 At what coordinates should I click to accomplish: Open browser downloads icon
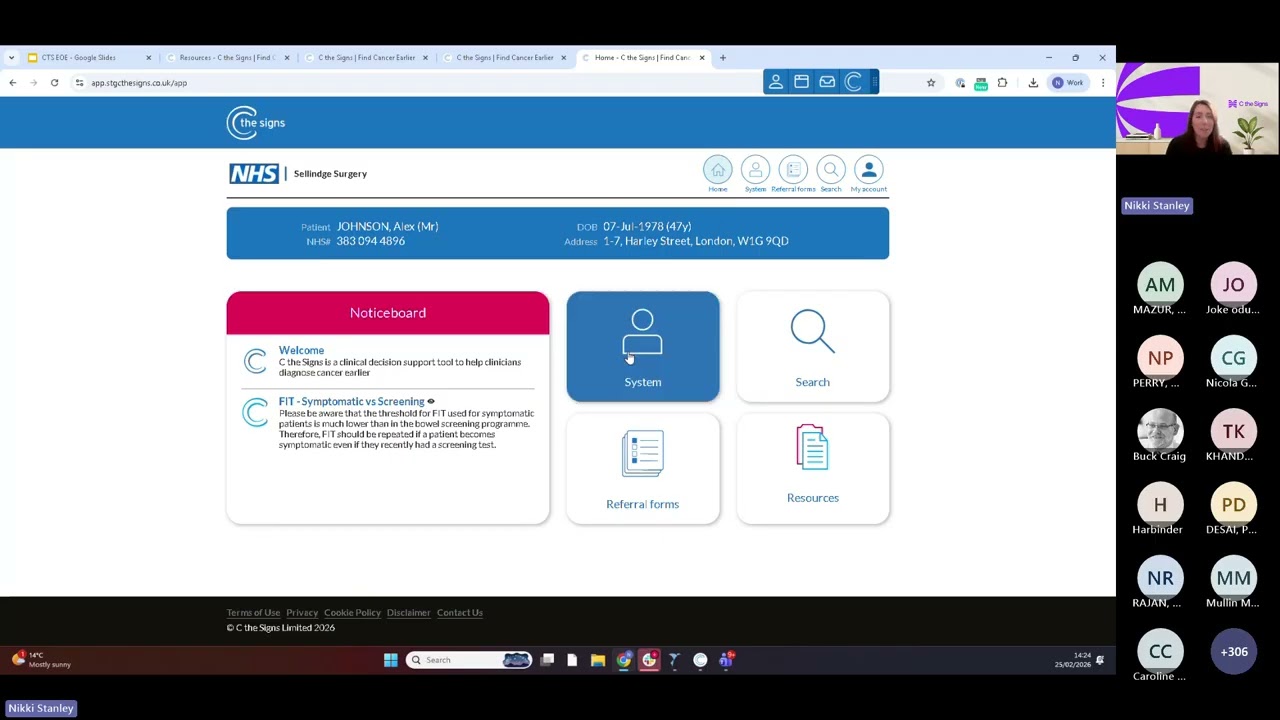[x=1033, y=83]
